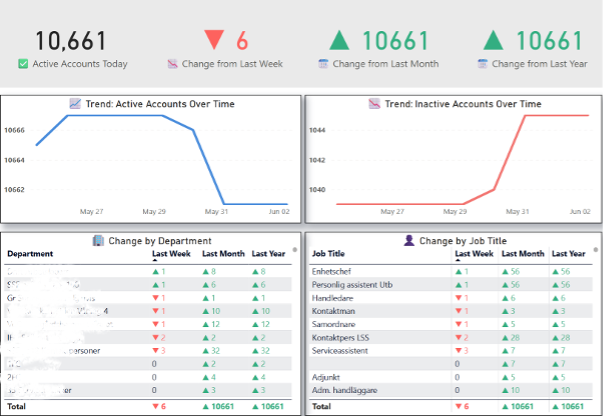This screenshot has height=416, width=604.
Task: Click the red 6 Change from Last Week value
Action: 242,41
